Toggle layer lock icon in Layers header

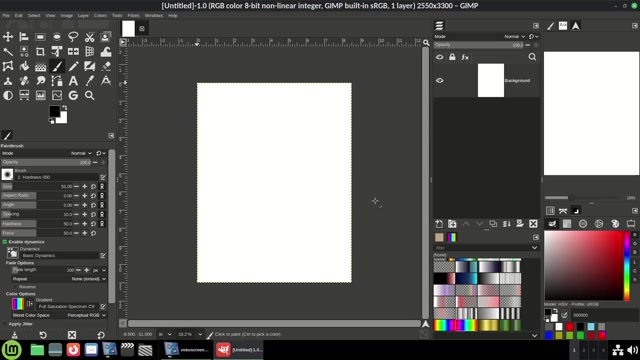point(452,57)
